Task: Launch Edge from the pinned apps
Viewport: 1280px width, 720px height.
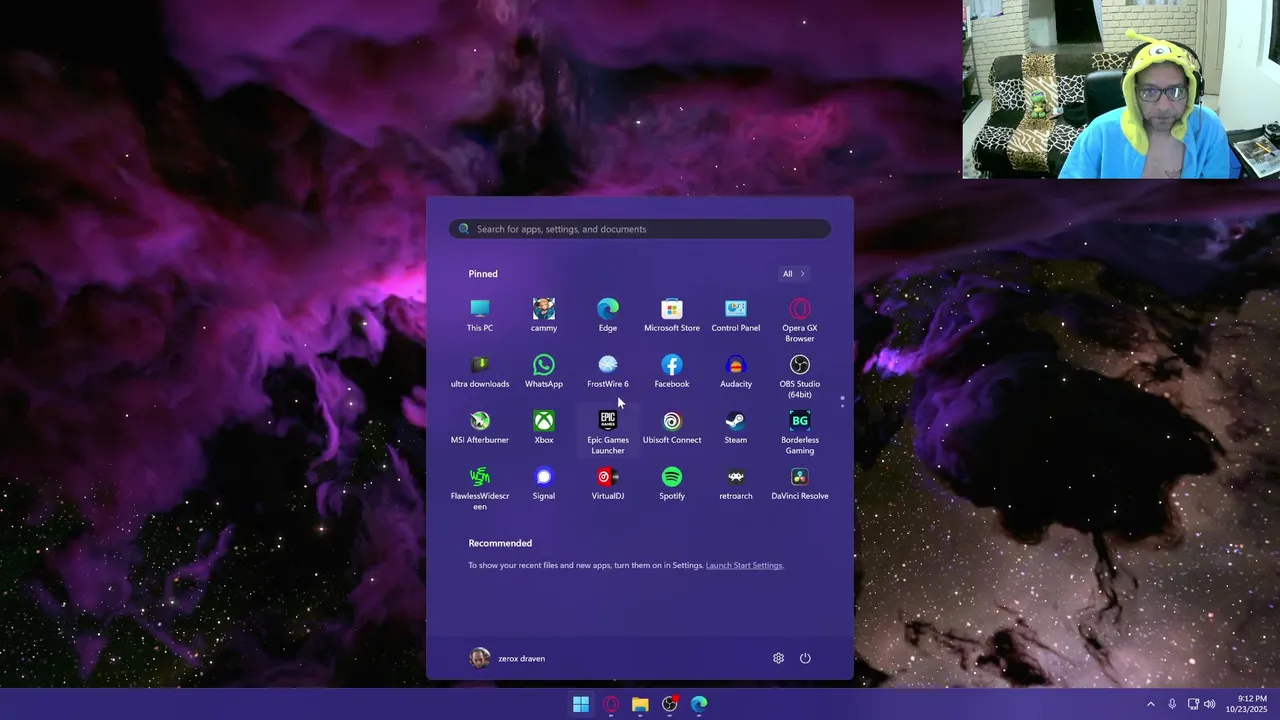Action: point(608,316)
